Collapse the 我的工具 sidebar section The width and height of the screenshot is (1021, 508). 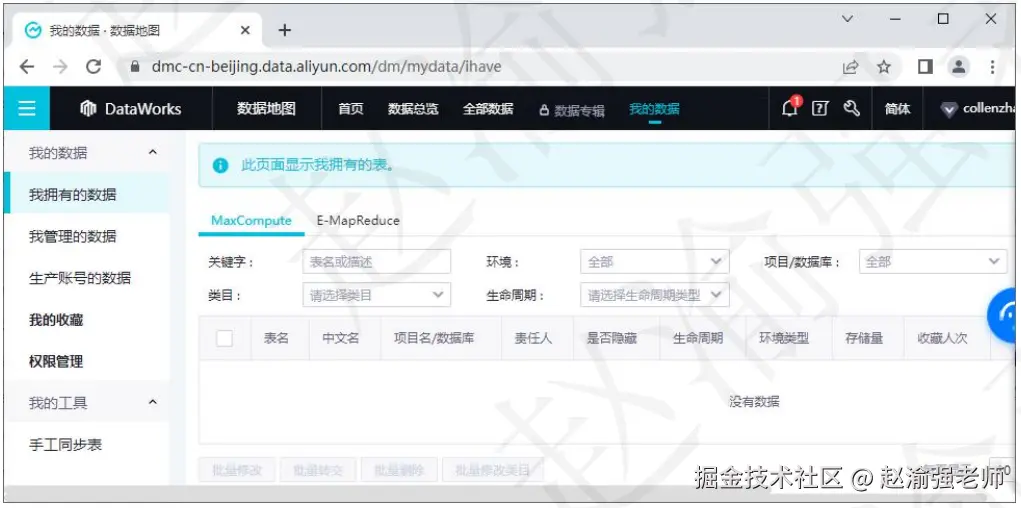coord(153,402)
